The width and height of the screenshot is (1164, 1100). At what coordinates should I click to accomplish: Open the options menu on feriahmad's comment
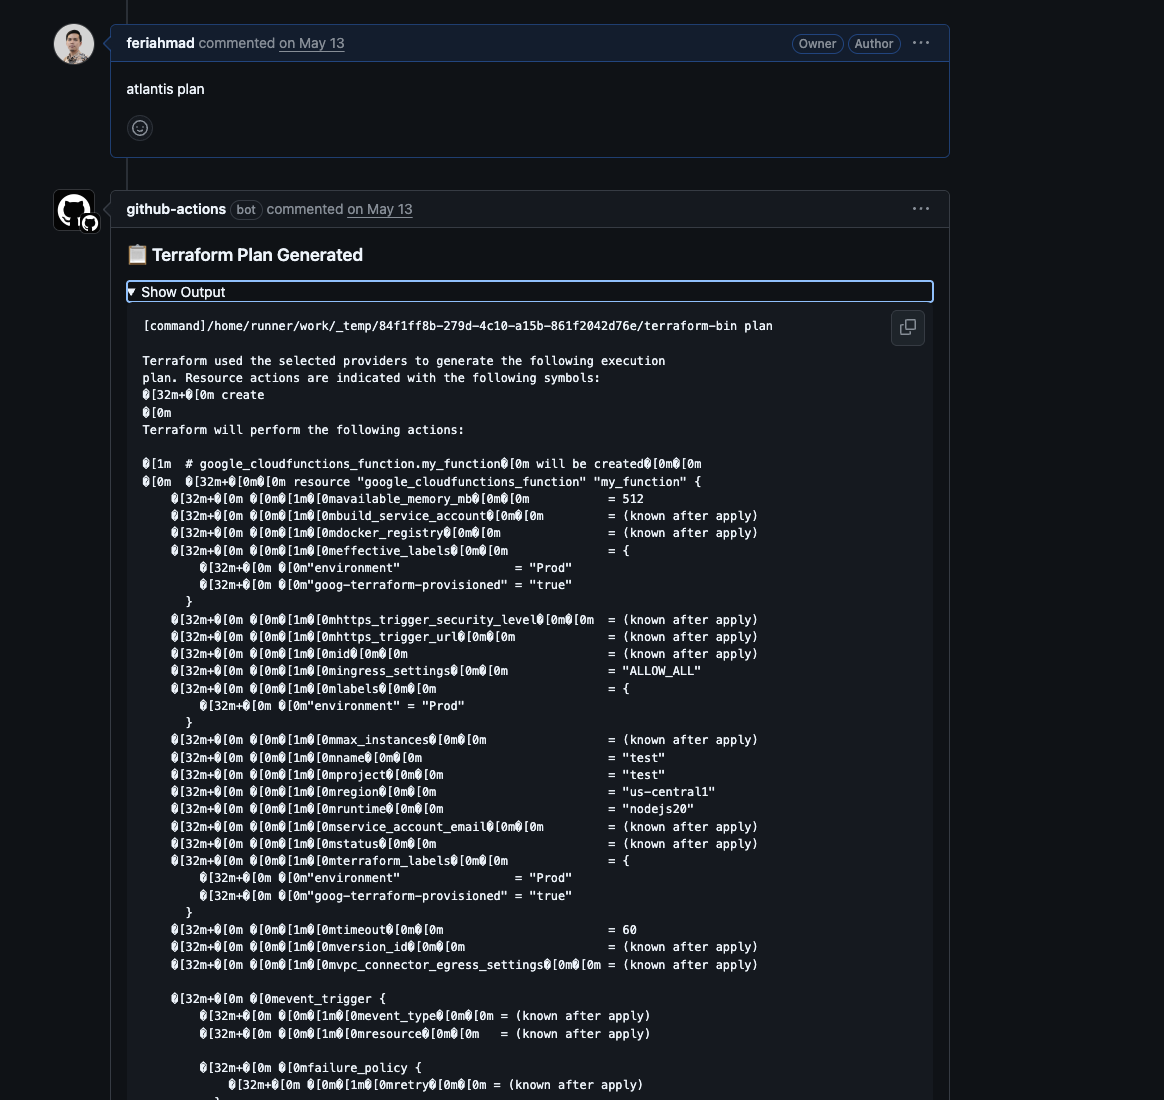coord(920,43)
